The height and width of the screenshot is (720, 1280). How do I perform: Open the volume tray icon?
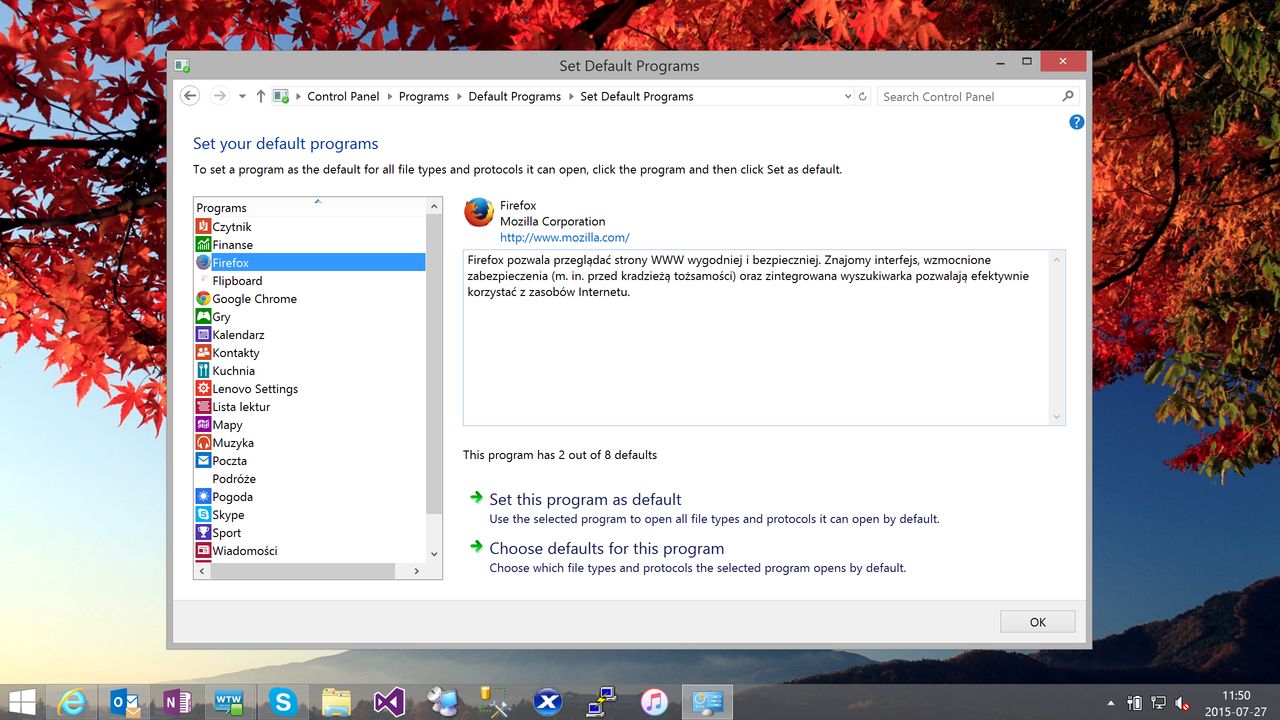point(1182,703)
